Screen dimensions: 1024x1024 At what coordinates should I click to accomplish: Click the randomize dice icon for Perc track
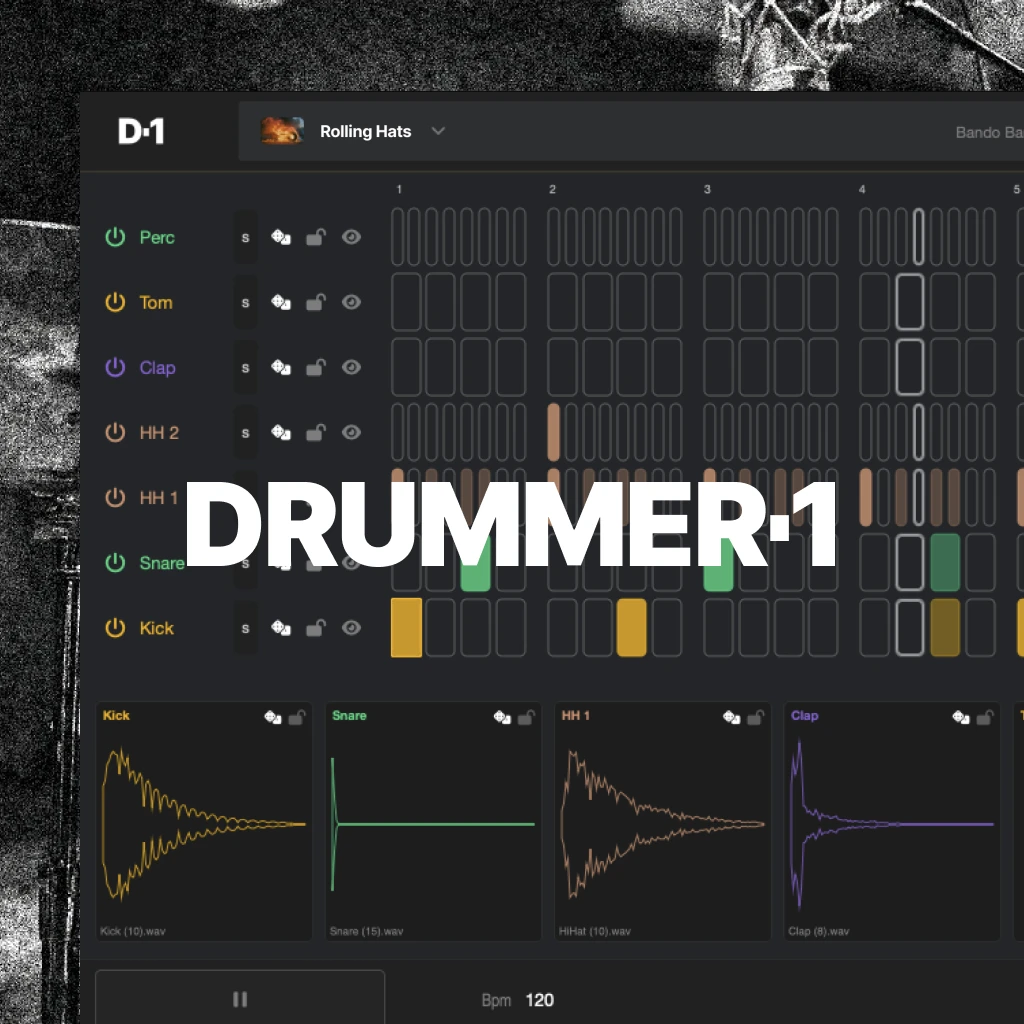pyautogui.click(x=281, y=237)
